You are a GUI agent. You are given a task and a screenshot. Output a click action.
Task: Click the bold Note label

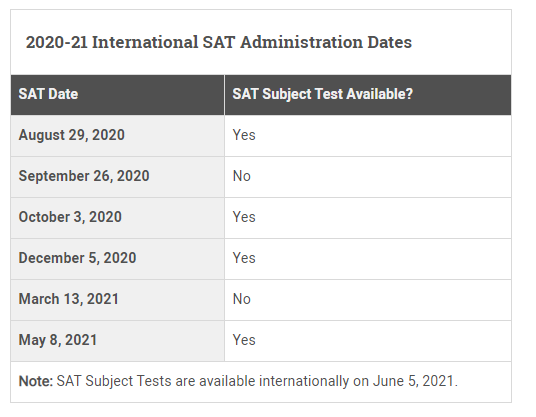[x=36, y=381]
